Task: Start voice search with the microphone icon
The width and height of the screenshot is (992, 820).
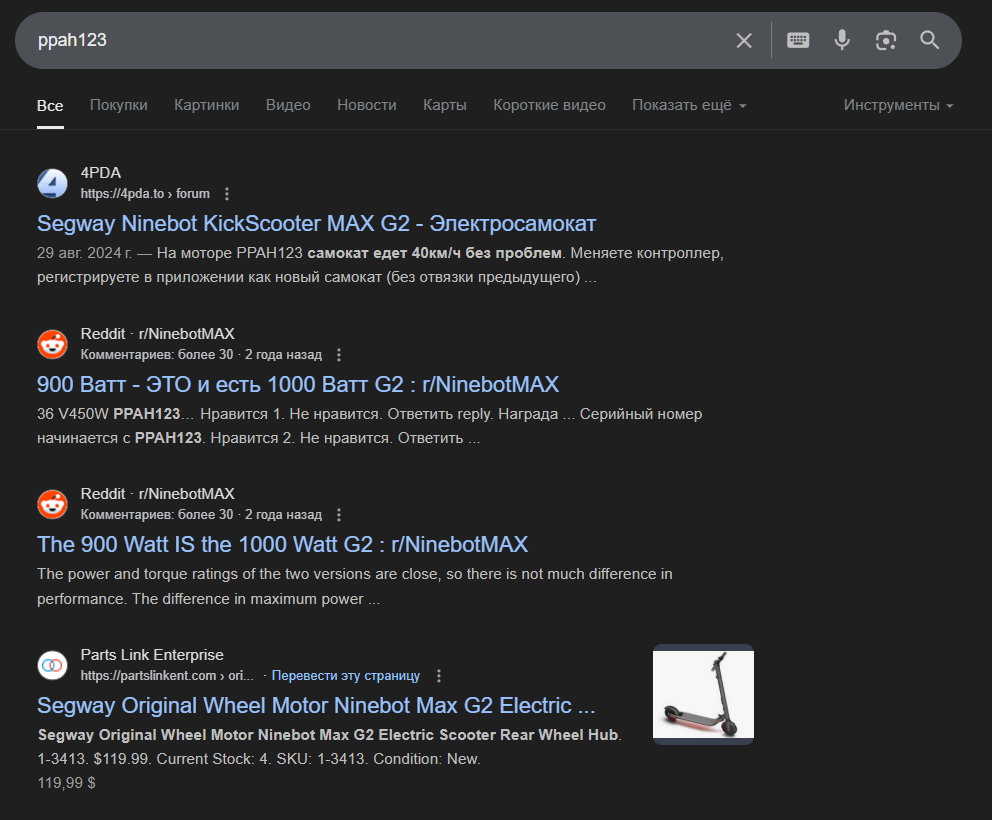Action: point(842,40)
